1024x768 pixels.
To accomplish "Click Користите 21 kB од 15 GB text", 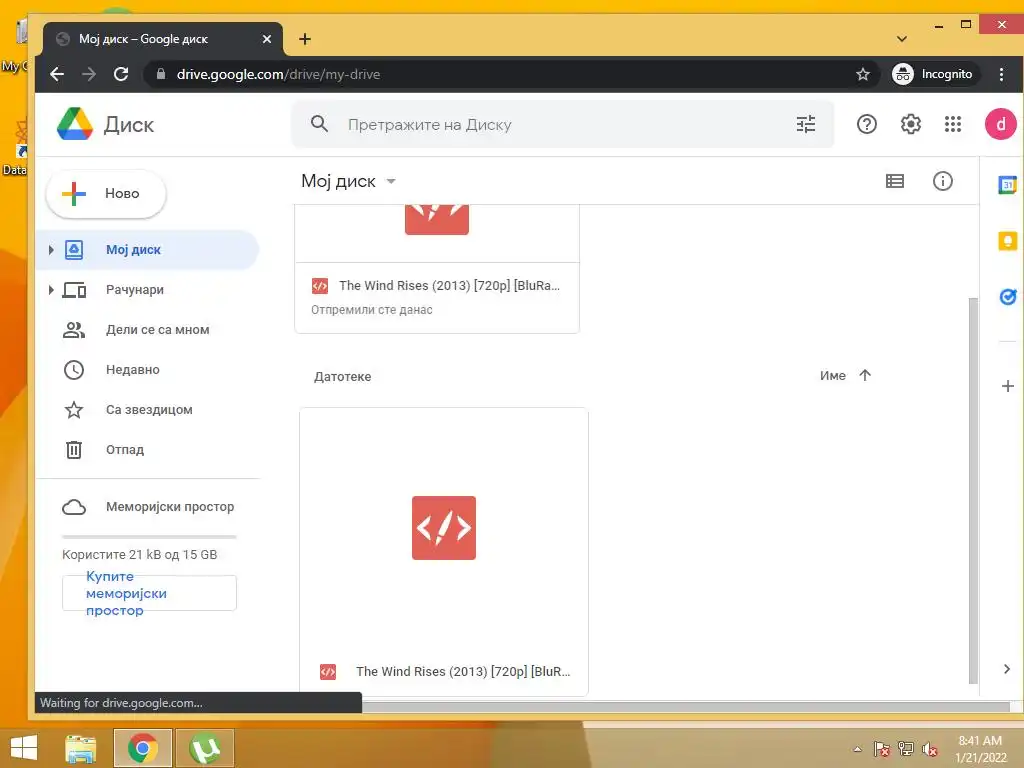I will [x=140, y=554].
